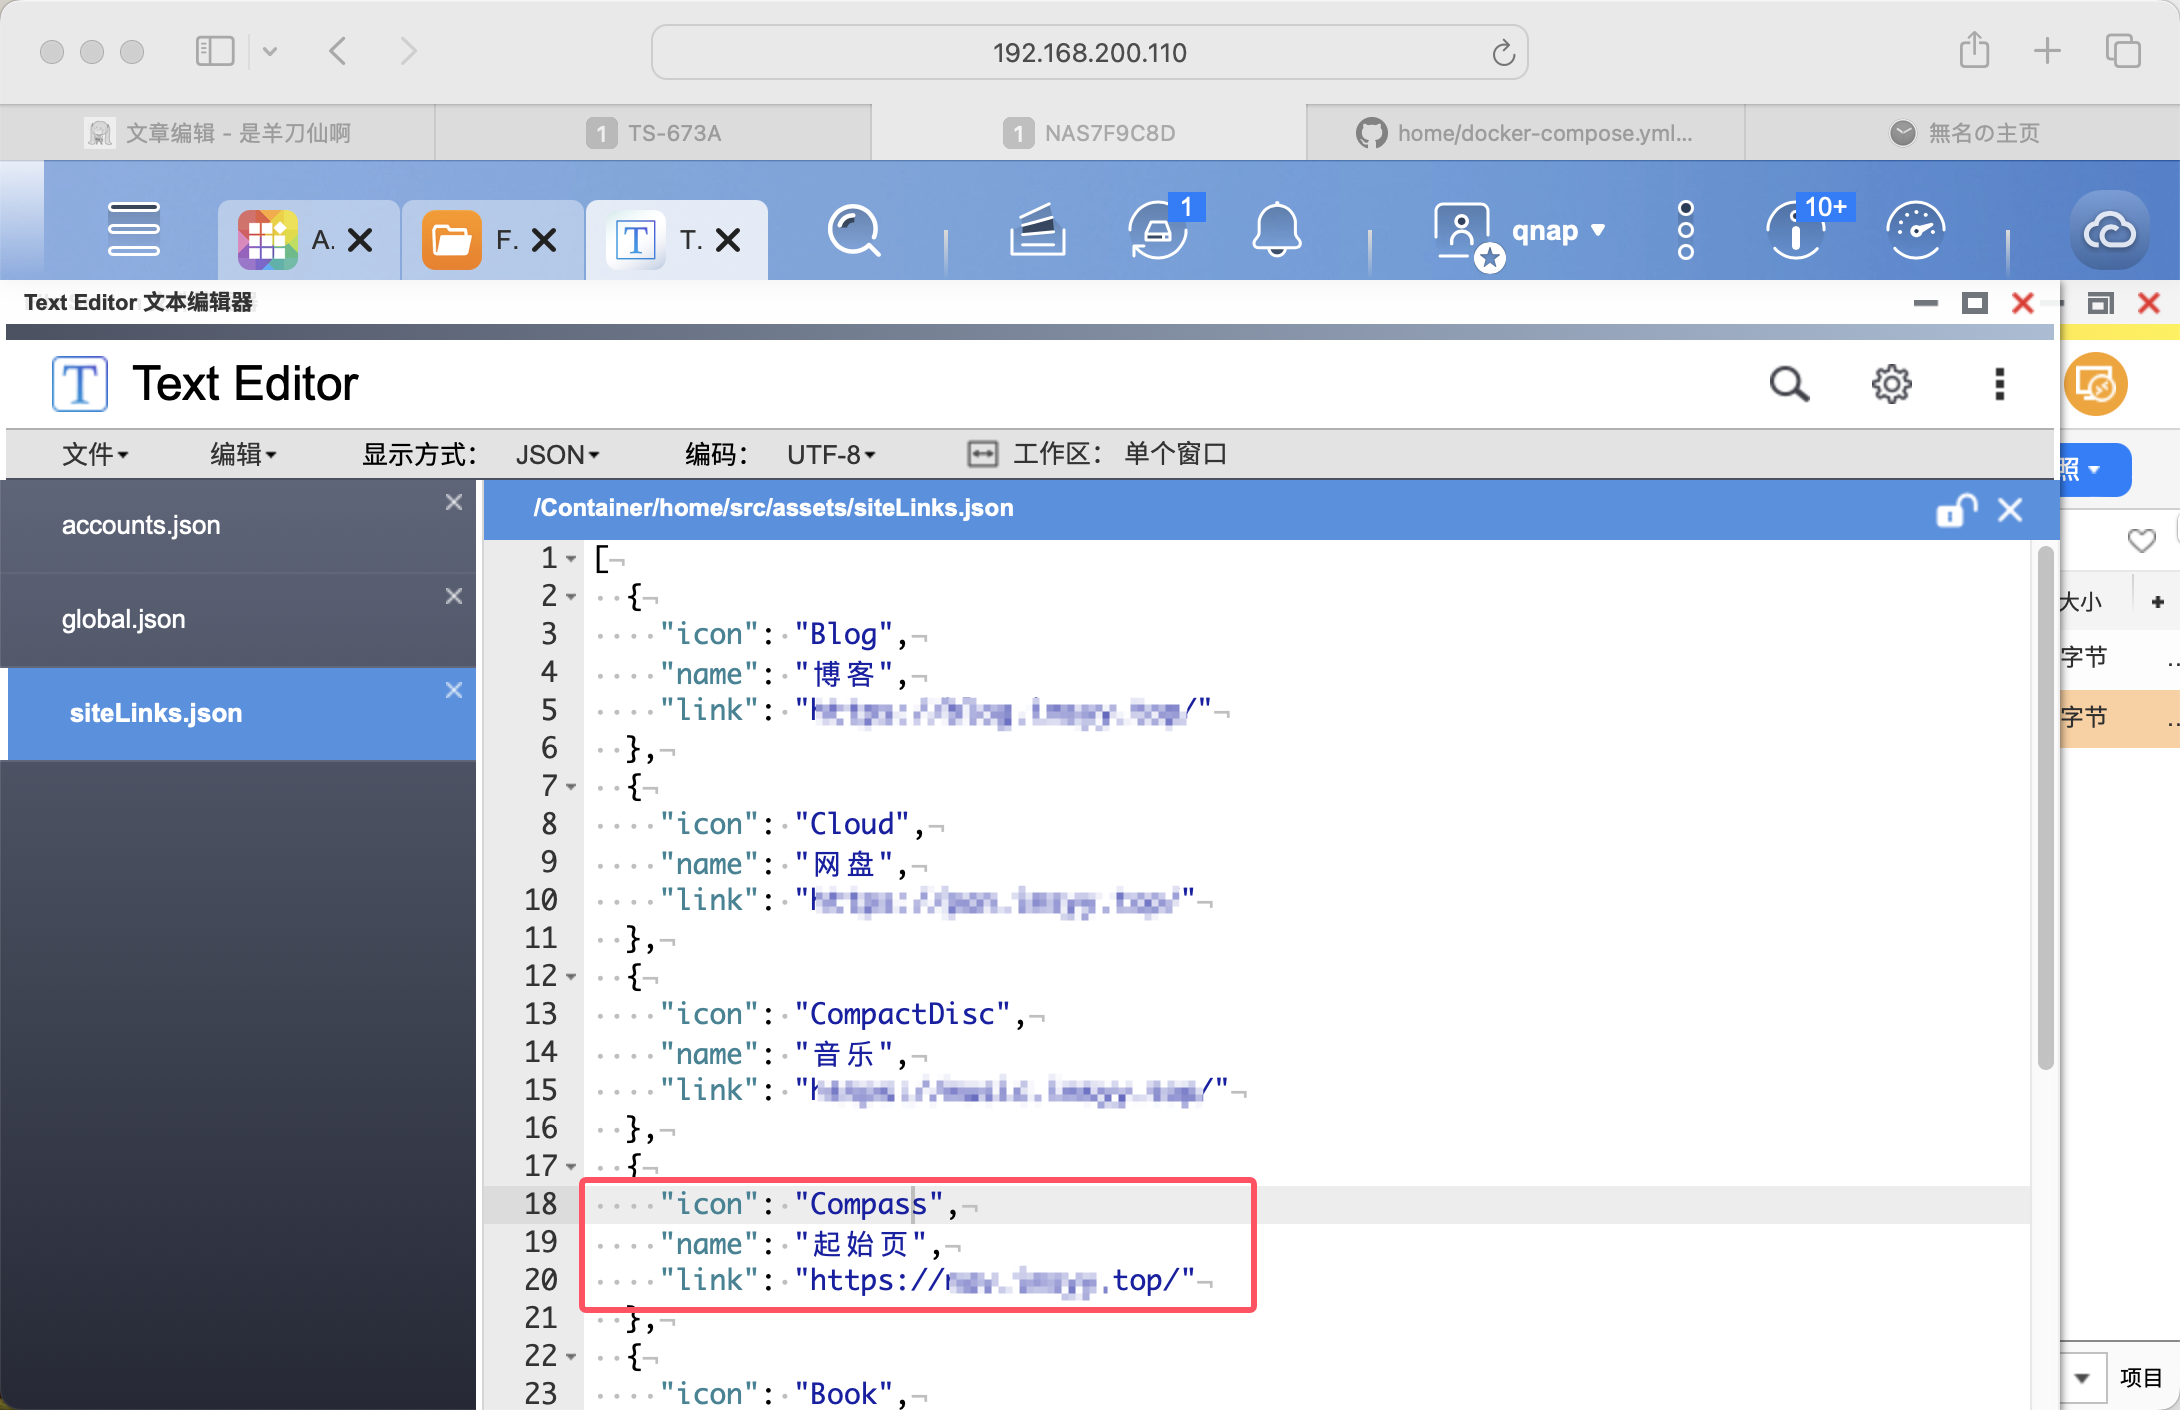Open a new Safari tab with plus
The image size is (2180, 1410).
click(2047, 51)
